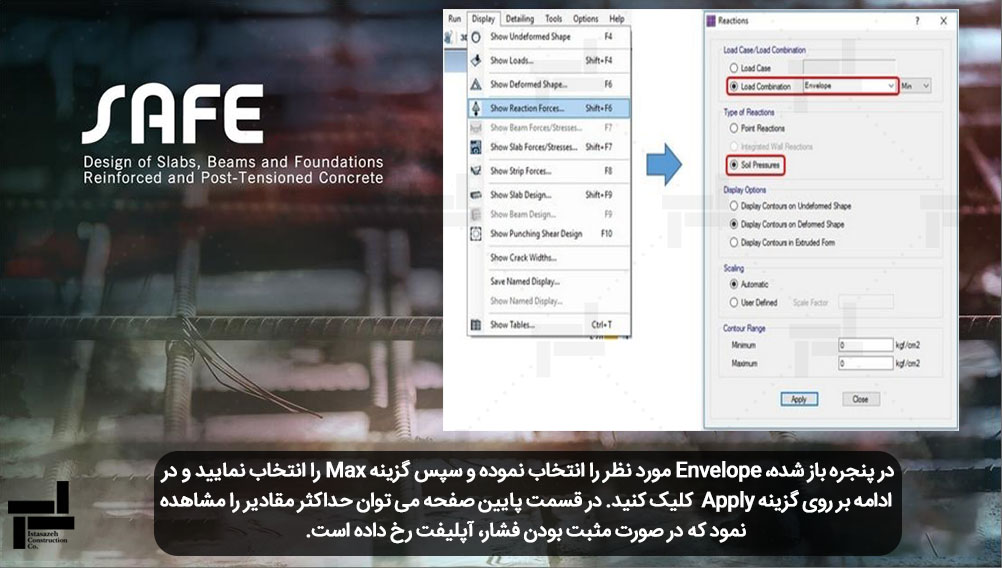Open the Options menu
Screen dimensions: 1002x568
tap(585, 19)
